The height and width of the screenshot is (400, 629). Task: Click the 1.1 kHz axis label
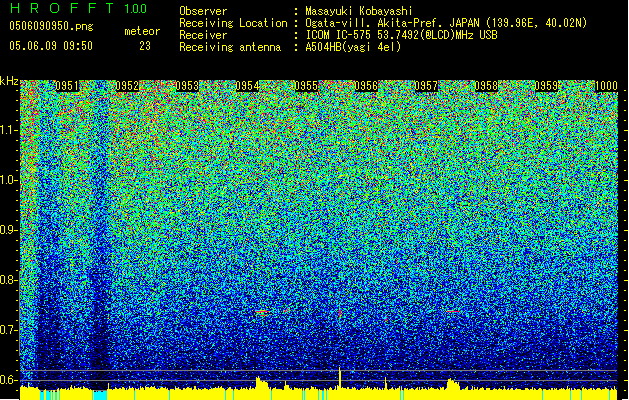point(9,130)
